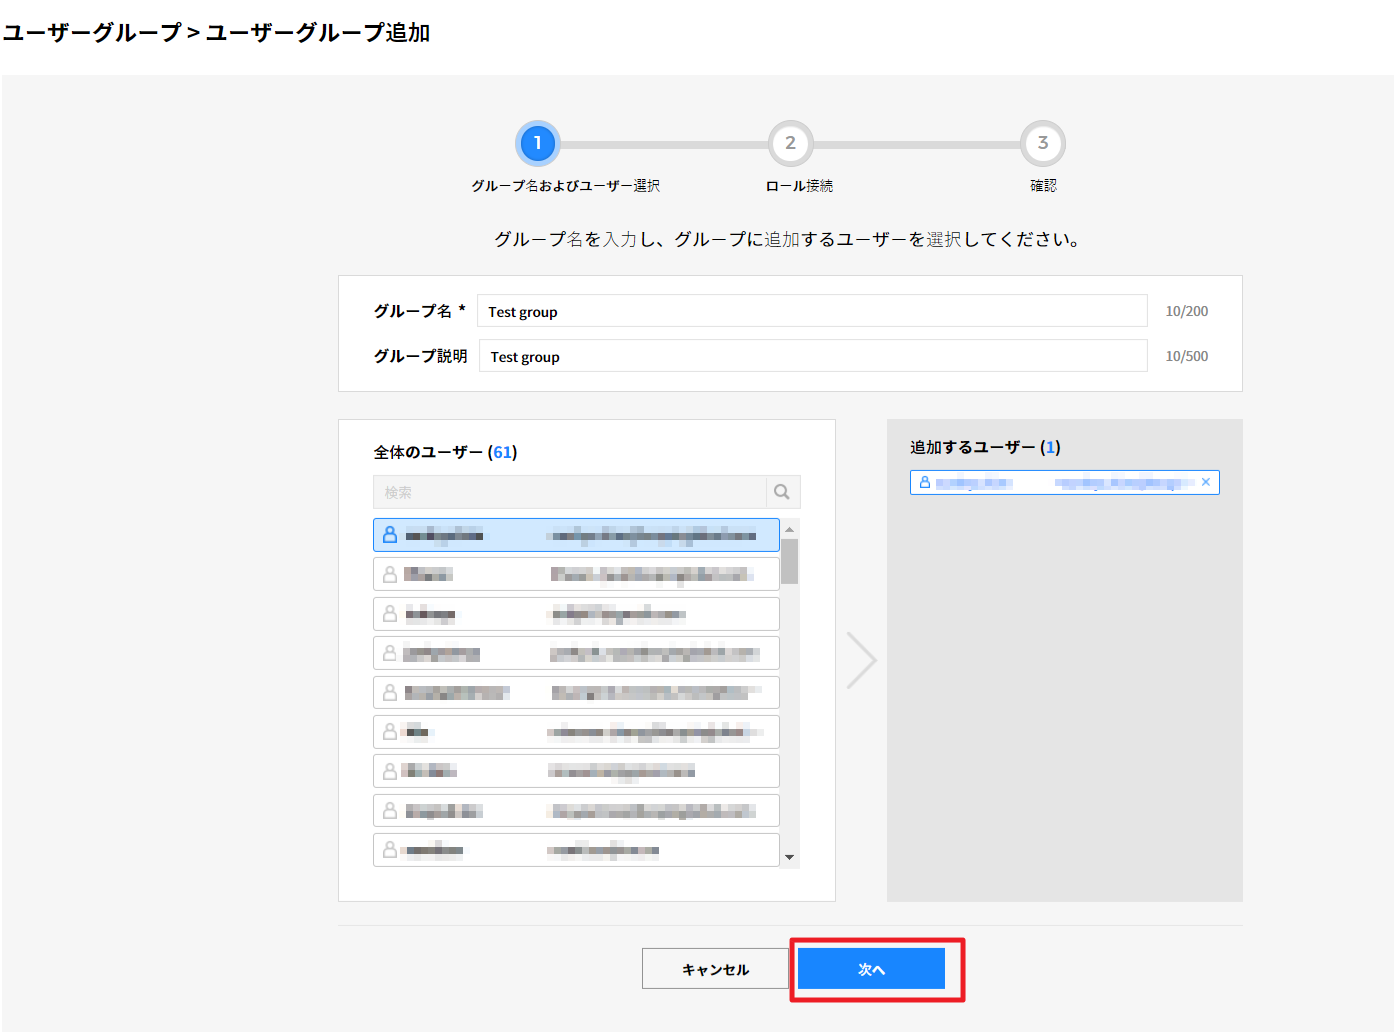
Task: Click the user list scrollbar thumb
Action: [x=789, y=561]
